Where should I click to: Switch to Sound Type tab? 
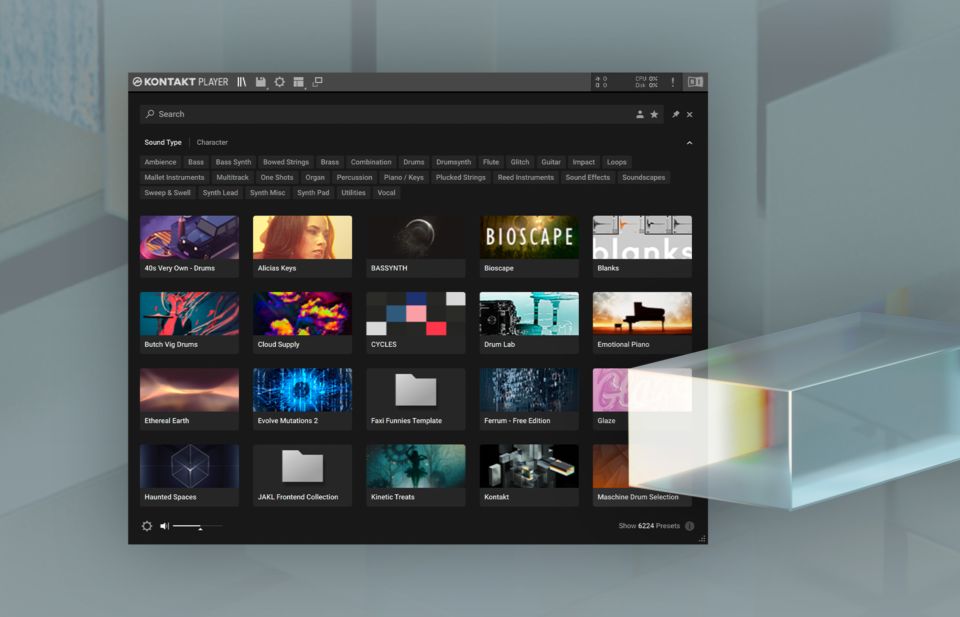point(163,143)
